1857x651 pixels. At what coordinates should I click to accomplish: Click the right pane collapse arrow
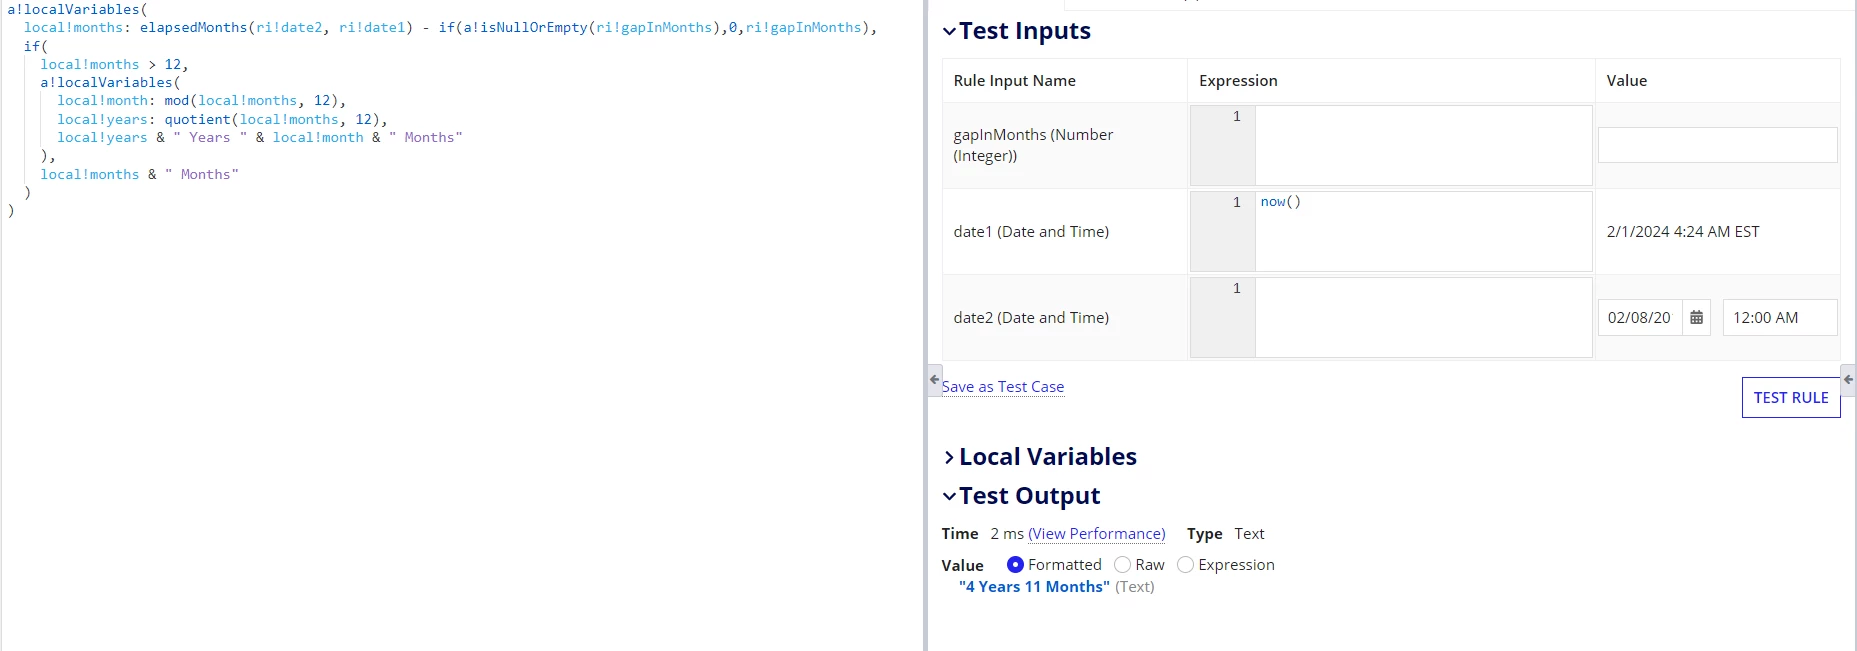click(1848, 380)
